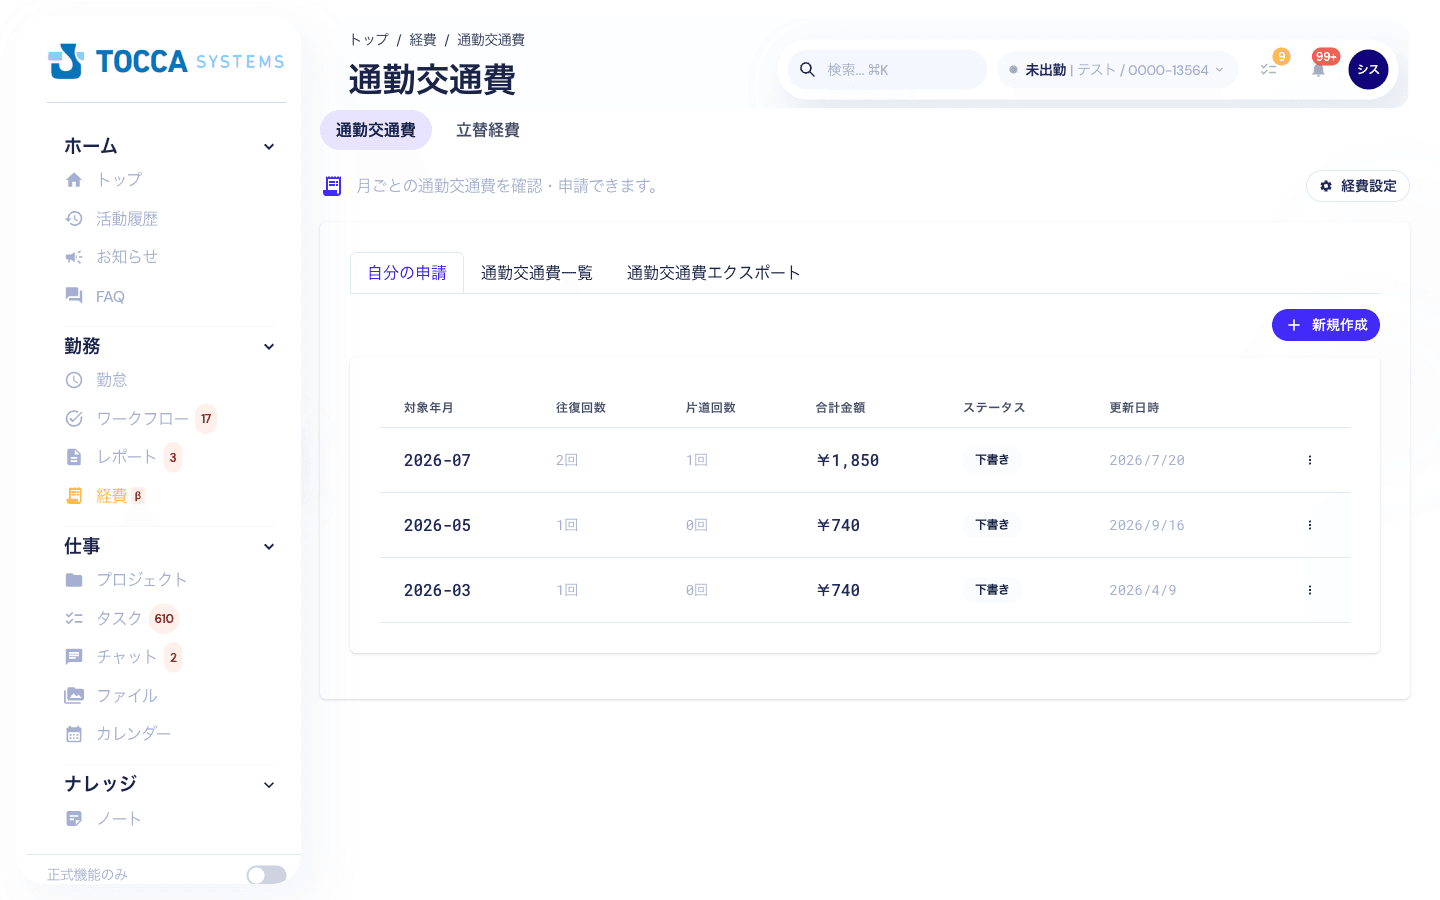Open チャット in the sidebar

coord(126,657)
